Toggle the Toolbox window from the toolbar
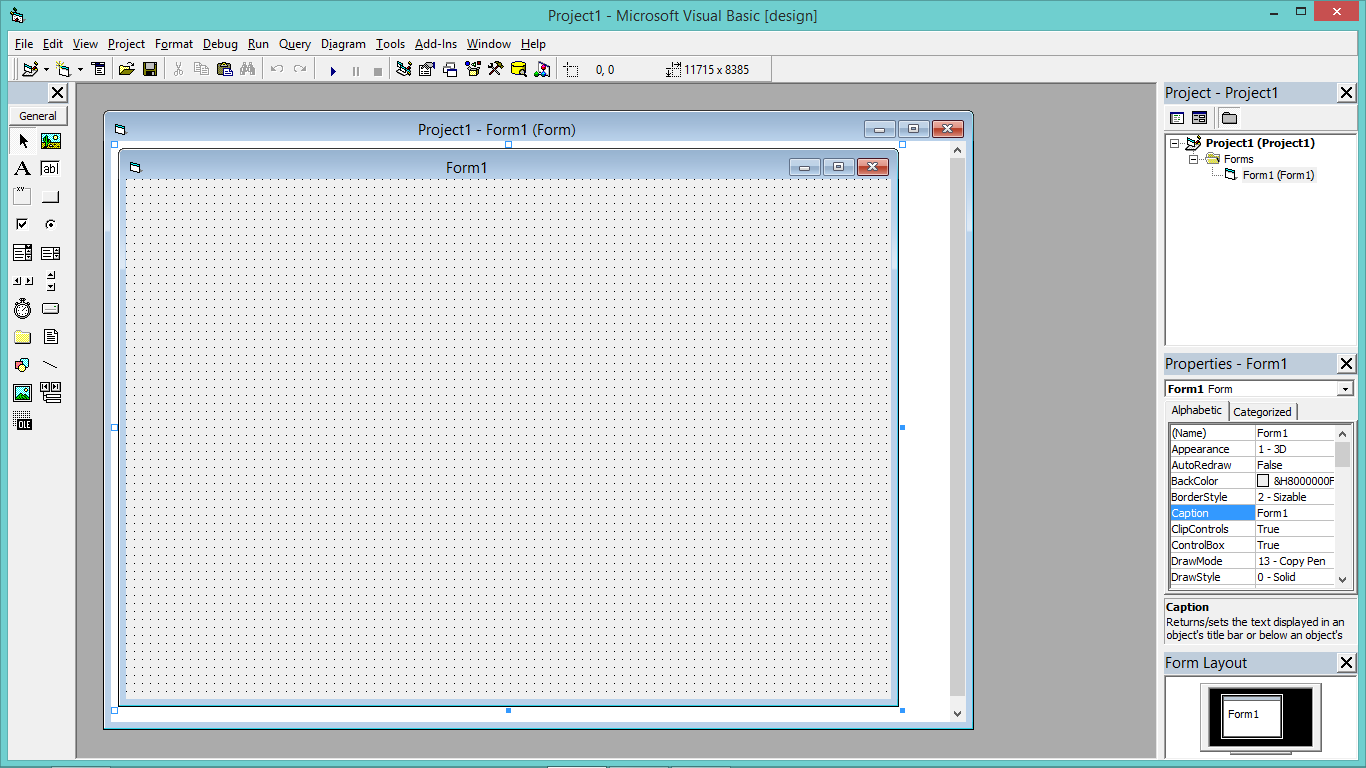This screenshot has height=768, width=1366. pos(497,69)
